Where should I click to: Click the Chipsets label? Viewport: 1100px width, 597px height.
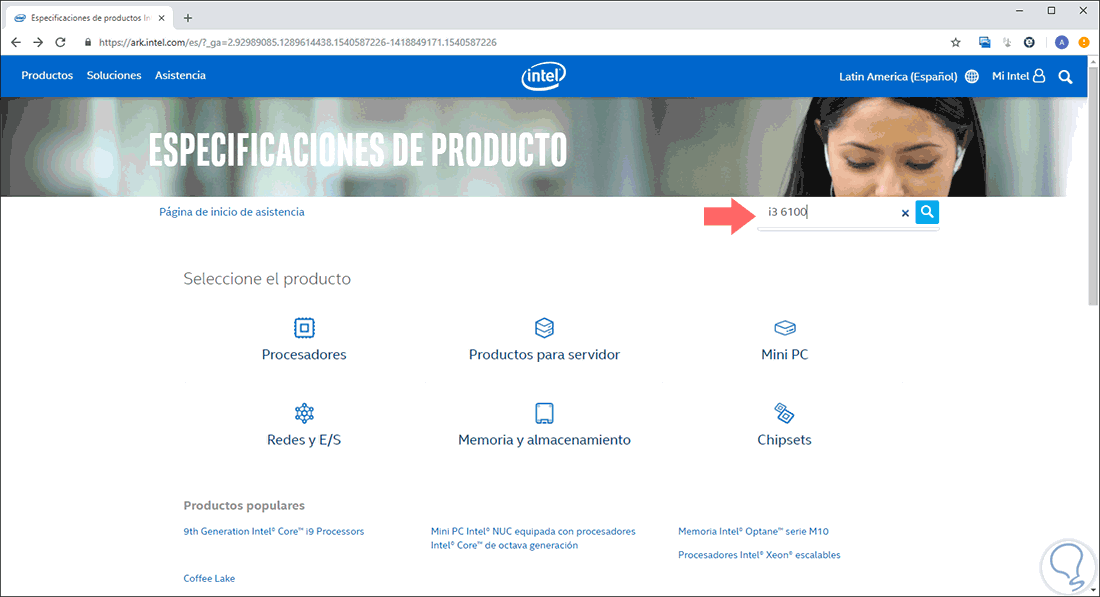[784, 440]
